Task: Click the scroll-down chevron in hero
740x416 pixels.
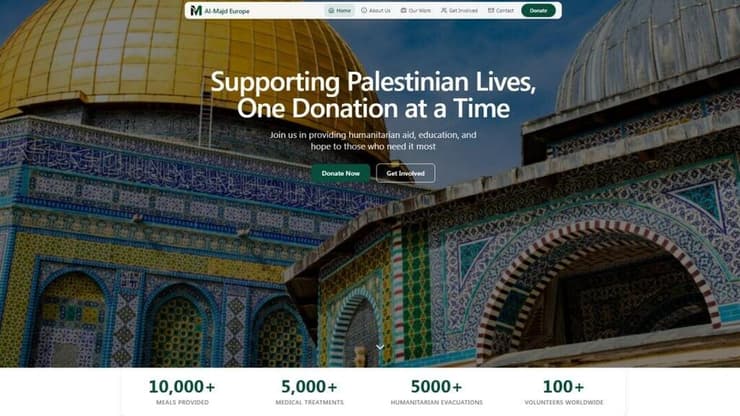Action: 380,347
